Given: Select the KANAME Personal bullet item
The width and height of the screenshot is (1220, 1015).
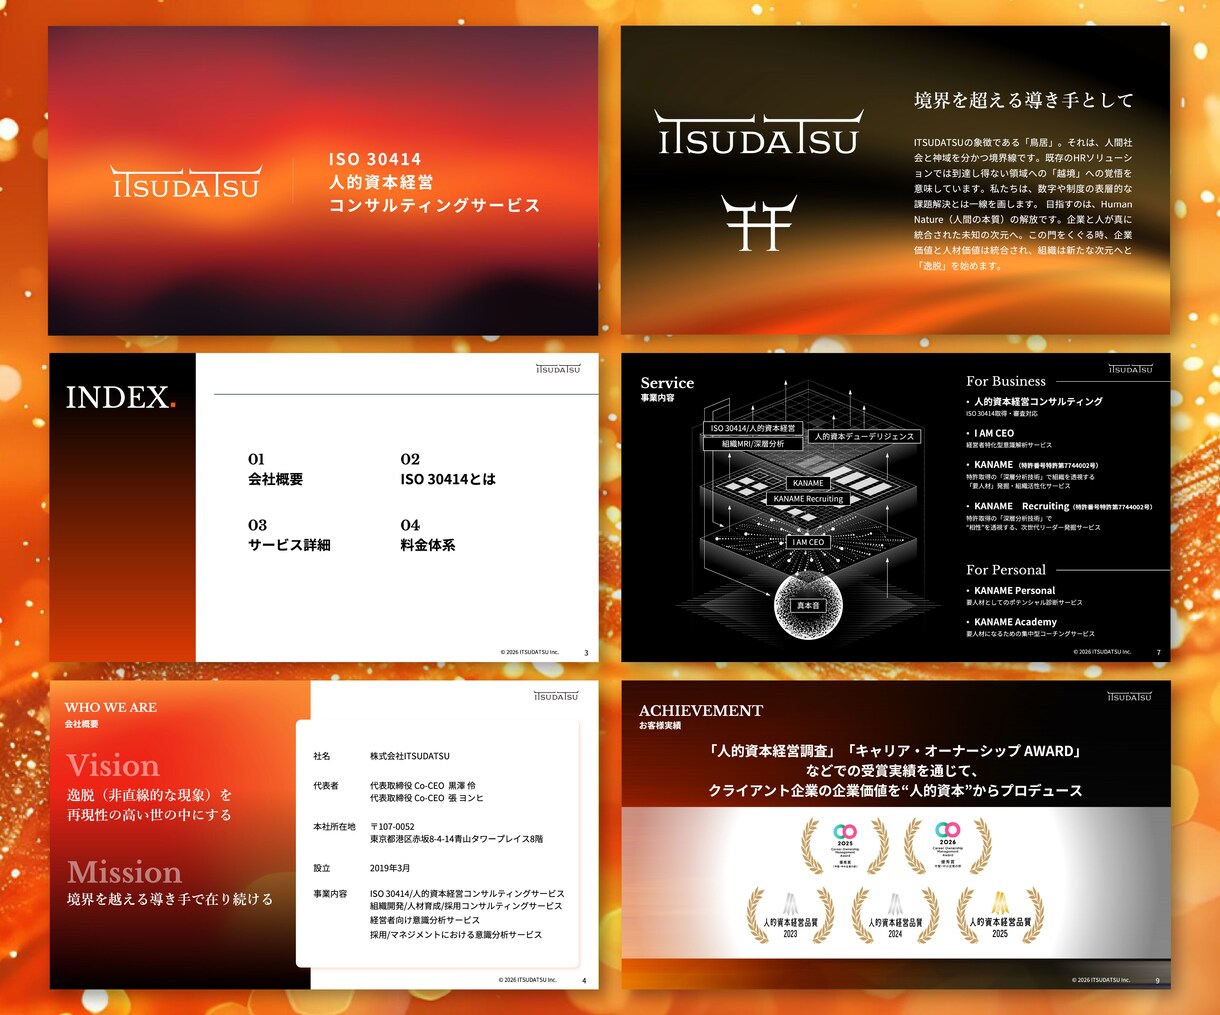Looking at the screenshot, I should click(x=1024, y=596).
